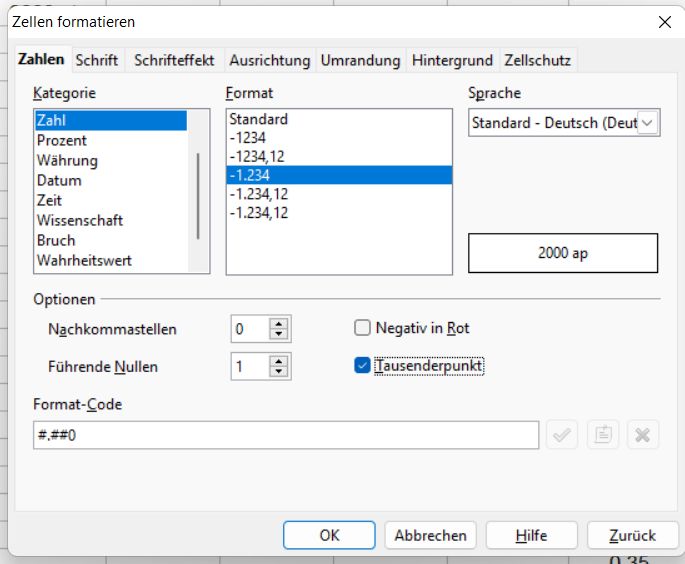Select the highlighted -1.234 format entry

[x=339, y=175]
